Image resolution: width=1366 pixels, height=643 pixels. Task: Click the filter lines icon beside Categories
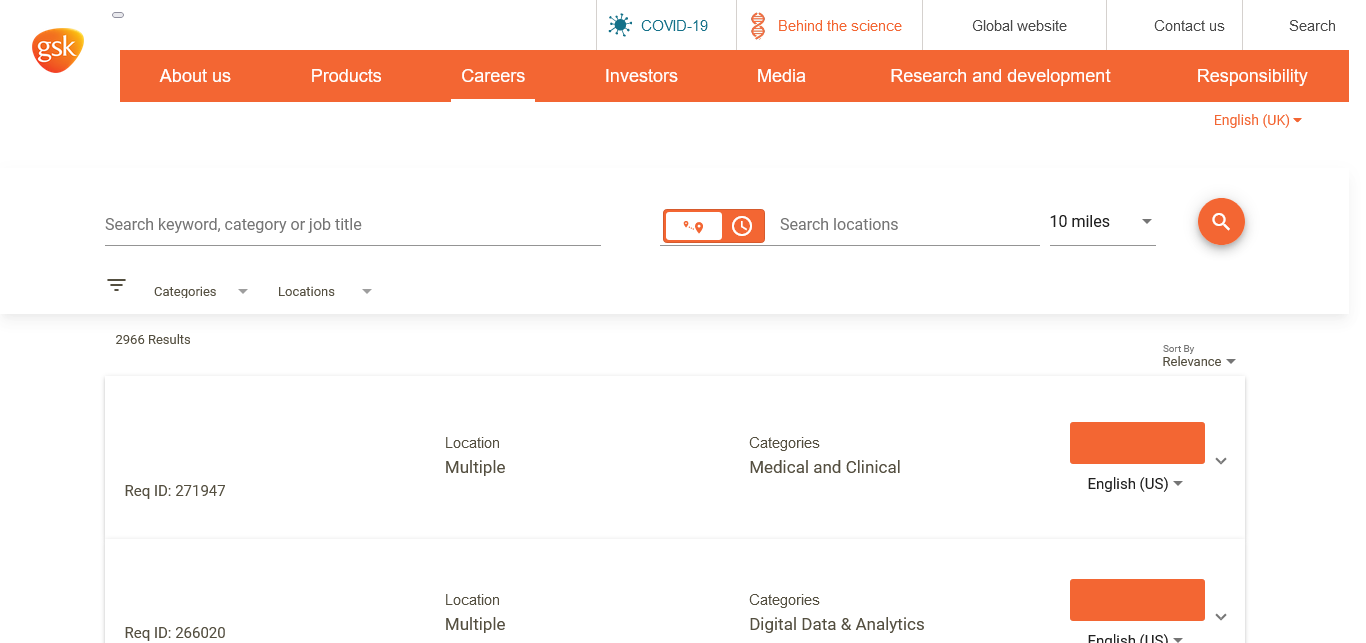pyautogui.click(x=117, y=286)
